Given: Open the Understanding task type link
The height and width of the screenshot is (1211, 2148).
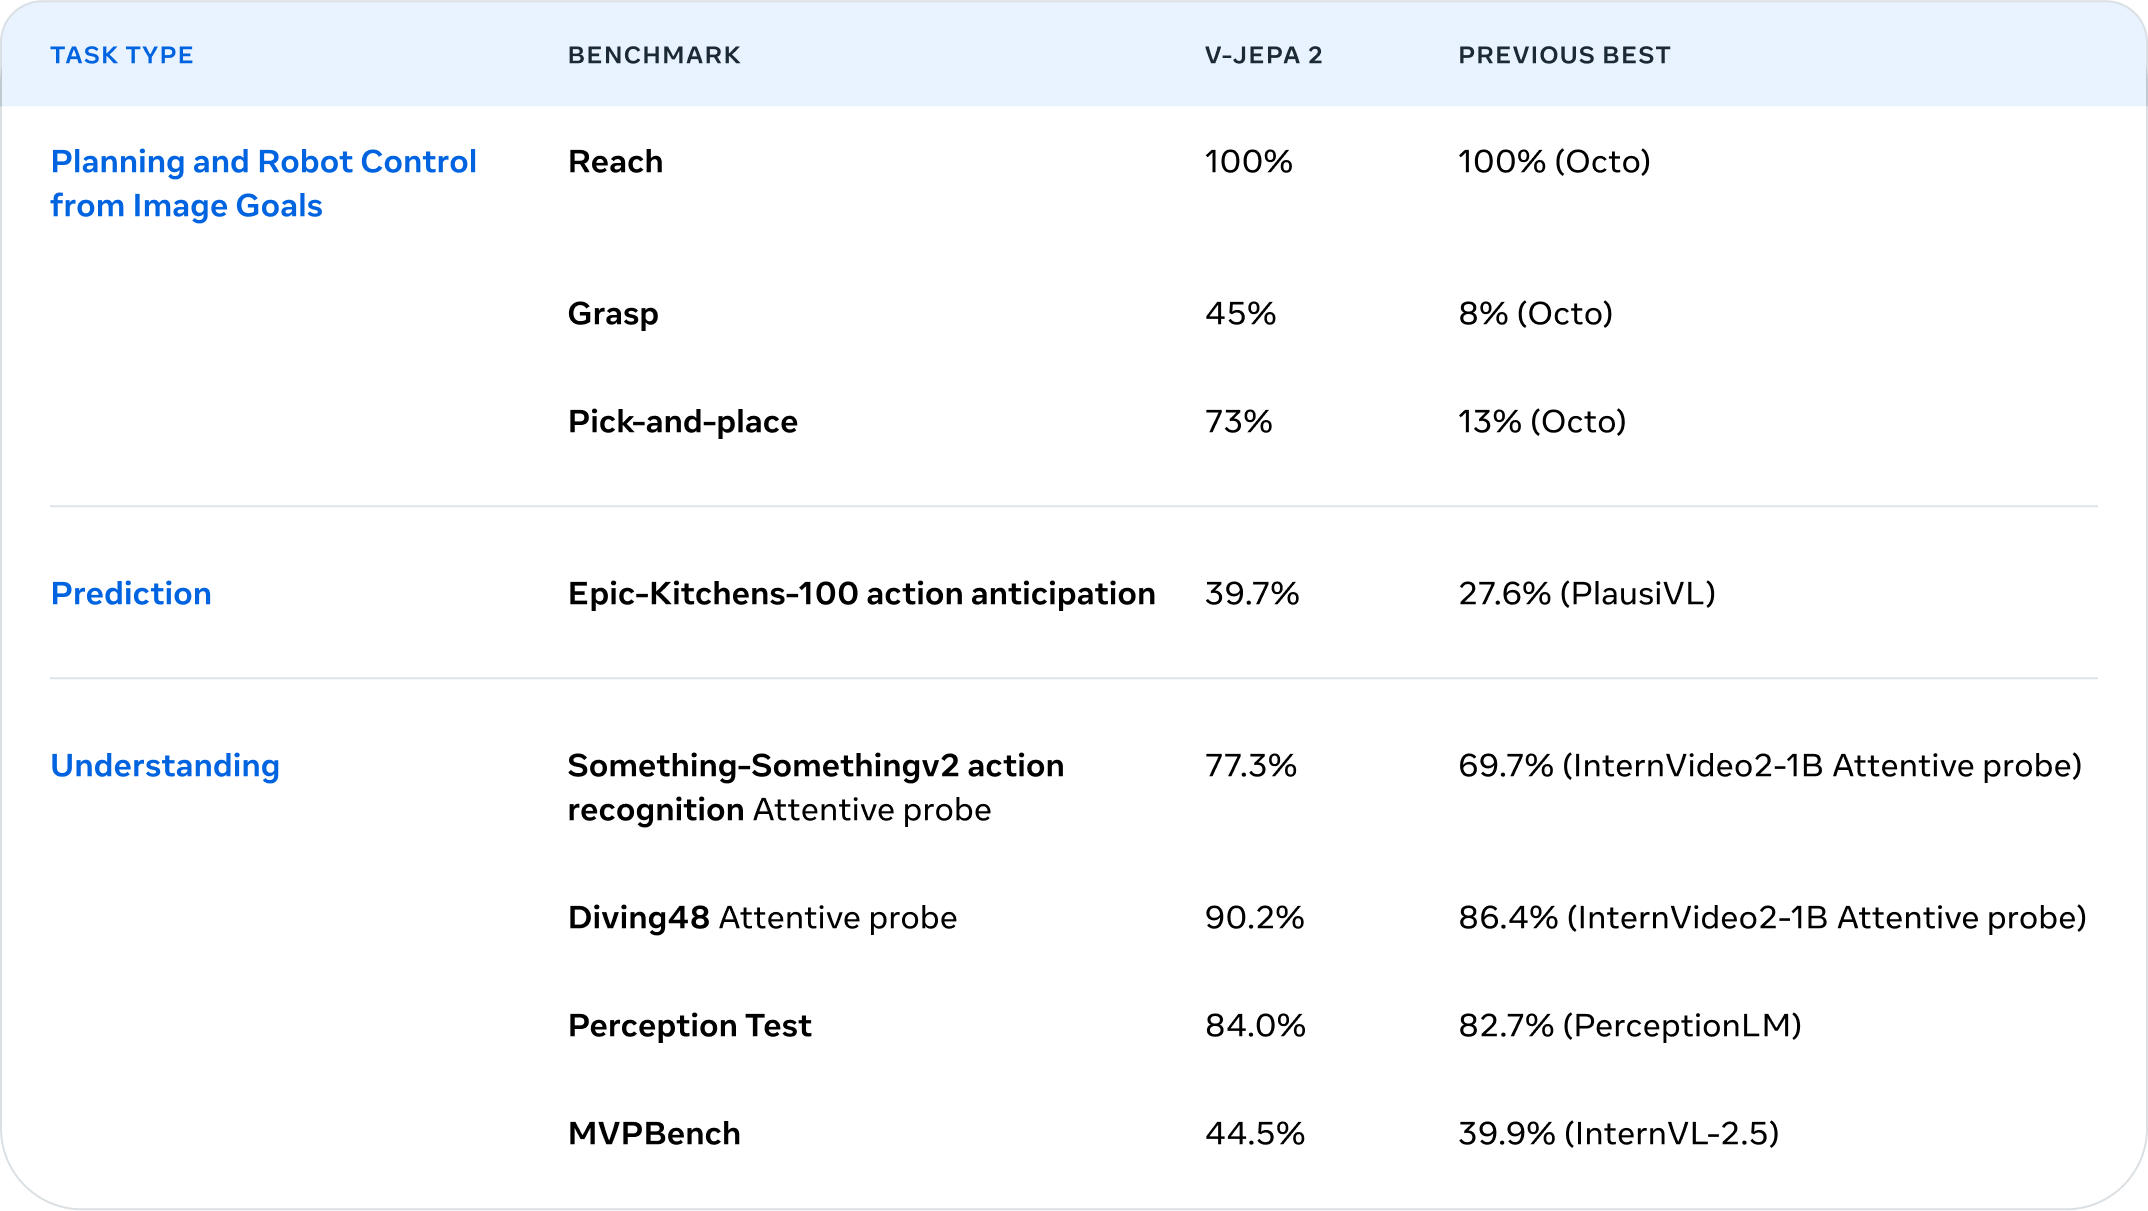Looking at the screenshot, I should click(165, 765).
